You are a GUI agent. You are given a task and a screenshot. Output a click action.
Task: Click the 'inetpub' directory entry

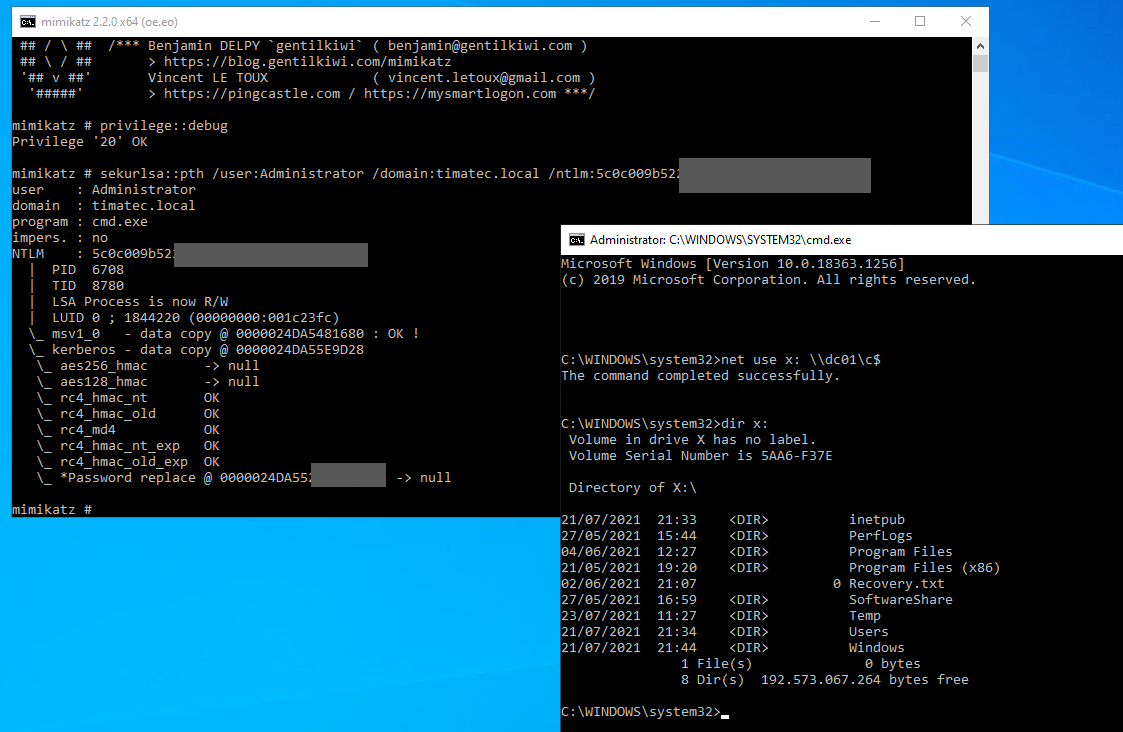pyautogui.click(x=877, y=520)
